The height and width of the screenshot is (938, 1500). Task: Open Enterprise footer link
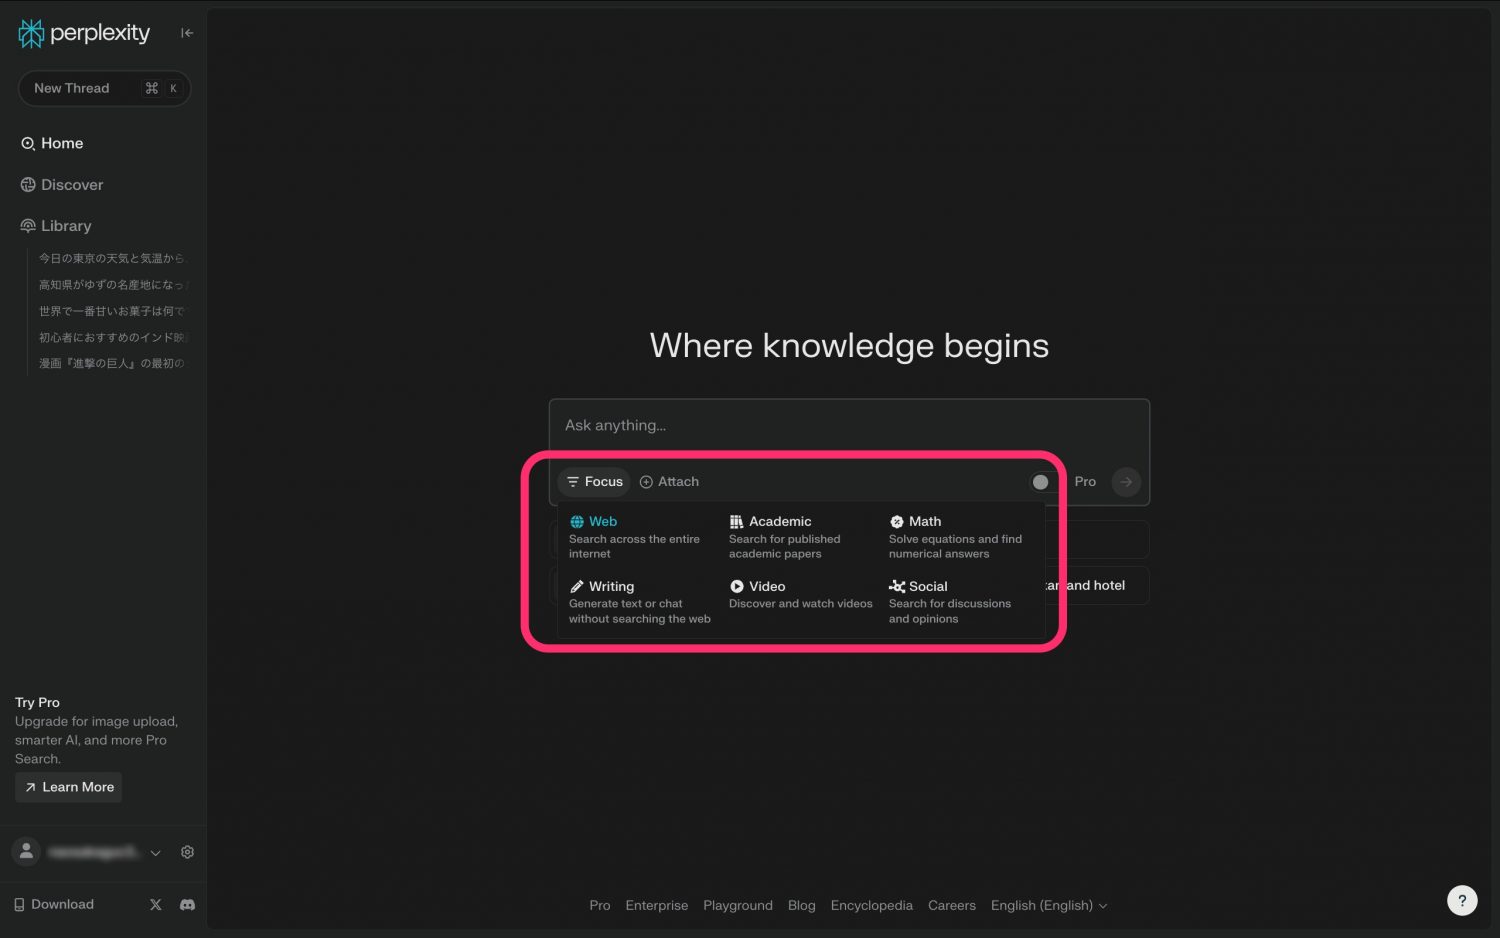657,905
